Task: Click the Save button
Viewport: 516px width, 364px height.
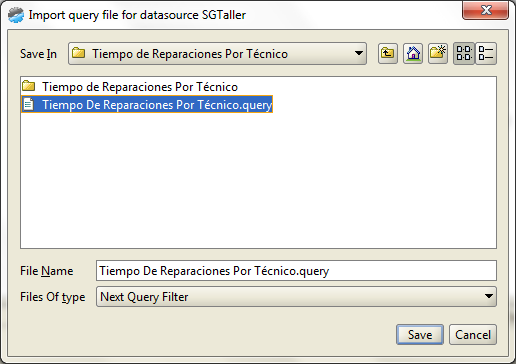Action: [420, 334]
